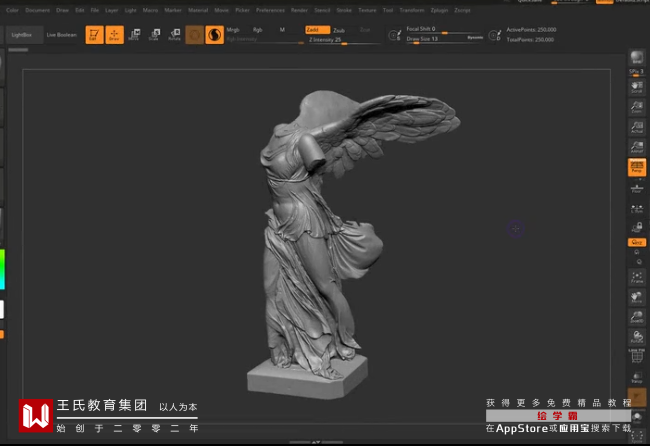Open the Stencil menu

(x=322, y=10)
